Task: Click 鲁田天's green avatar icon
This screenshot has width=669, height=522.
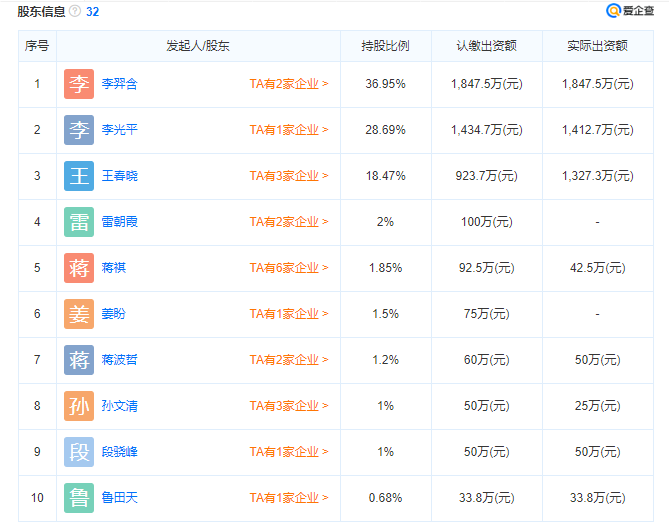Action: 79,498
